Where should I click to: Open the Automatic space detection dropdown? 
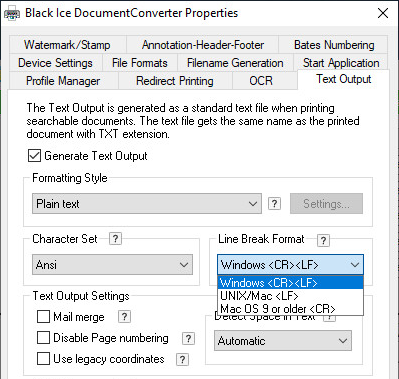[283, 341]
